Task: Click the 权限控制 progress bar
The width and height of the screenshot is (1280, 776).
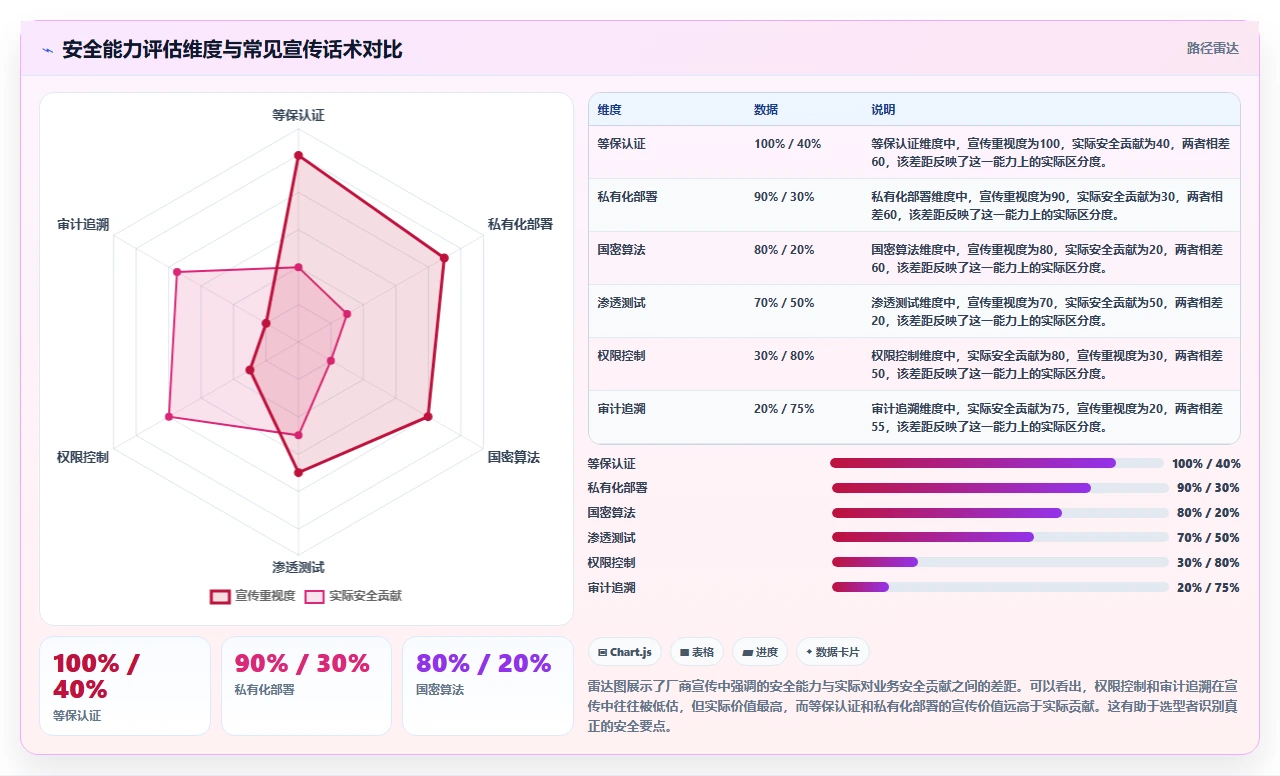Action: 1000,562
